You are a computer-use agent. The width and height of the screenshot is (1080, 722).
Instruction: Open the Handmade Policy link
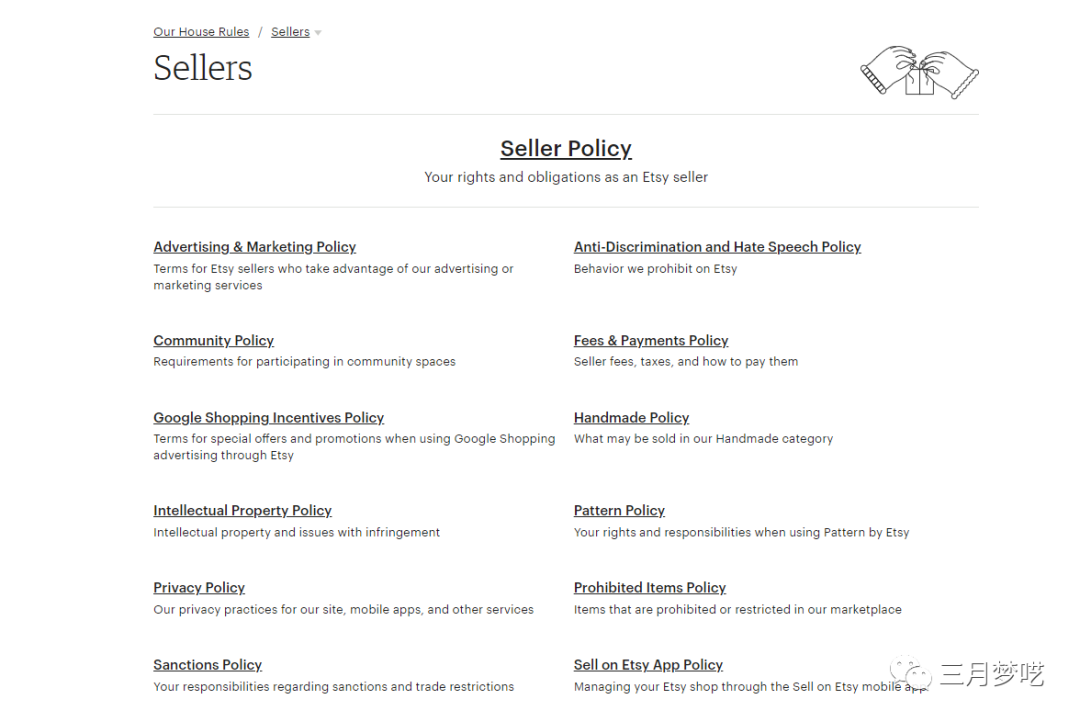point(632,417)
